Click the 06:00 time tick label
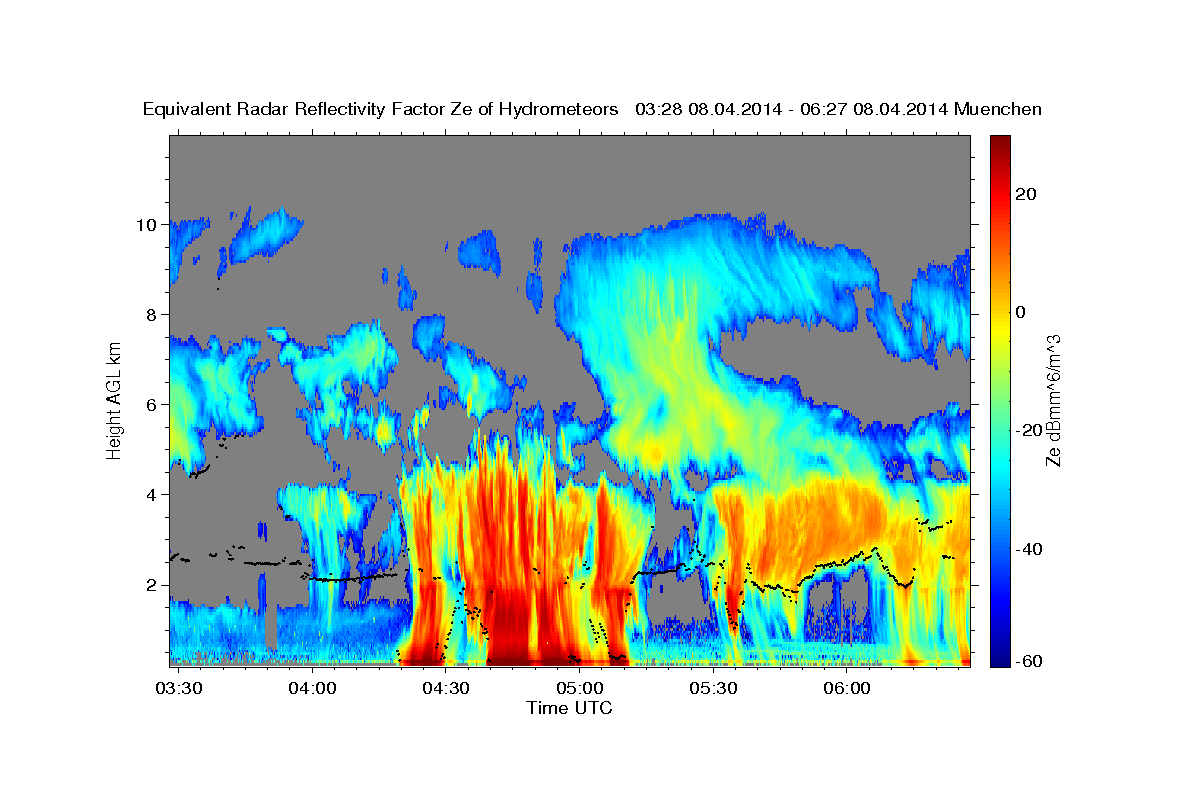The image size is (1200, 800). [846, 689]
